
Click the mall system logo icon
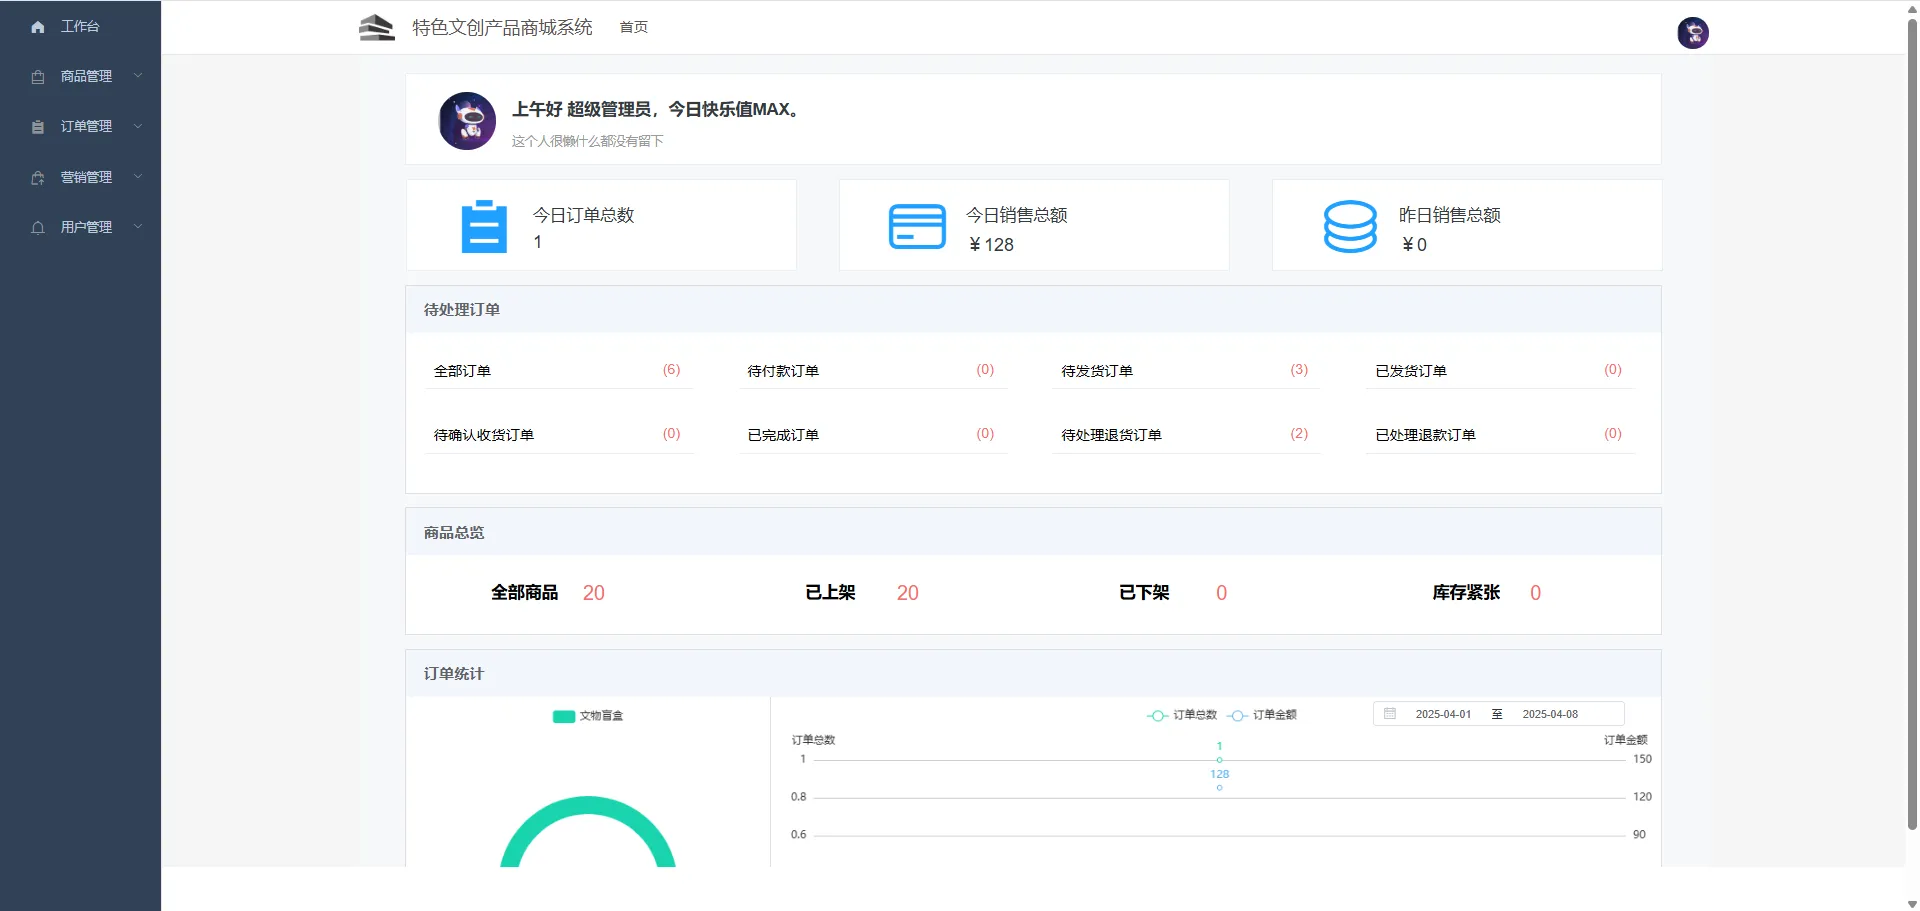coord(377,27)
